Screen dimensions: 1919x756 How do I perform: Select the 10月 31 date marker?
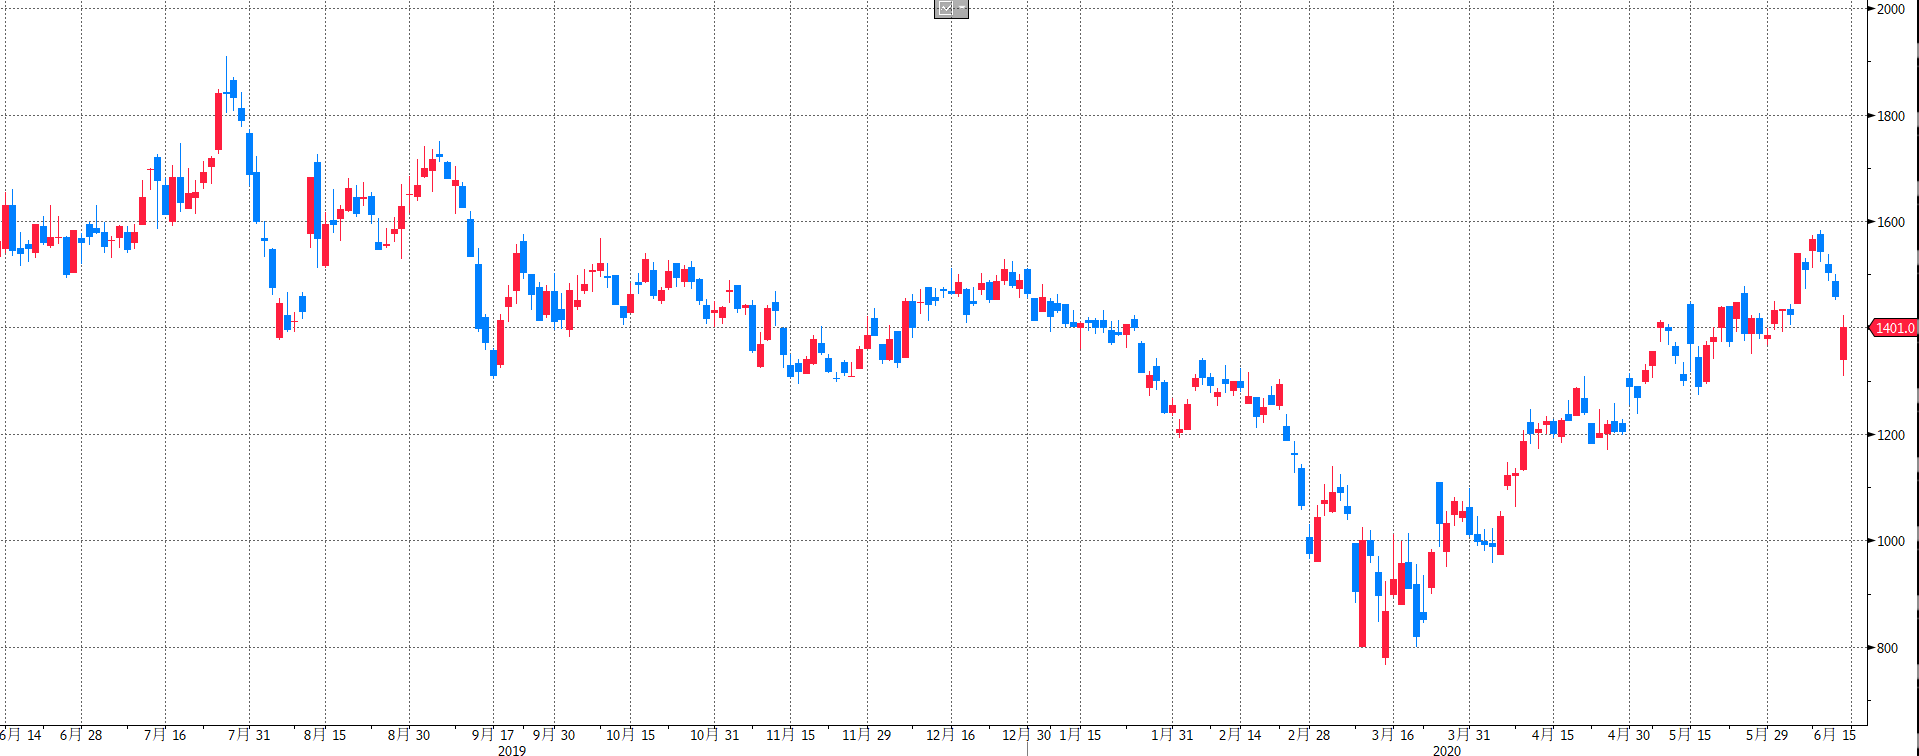pos(714,735)
